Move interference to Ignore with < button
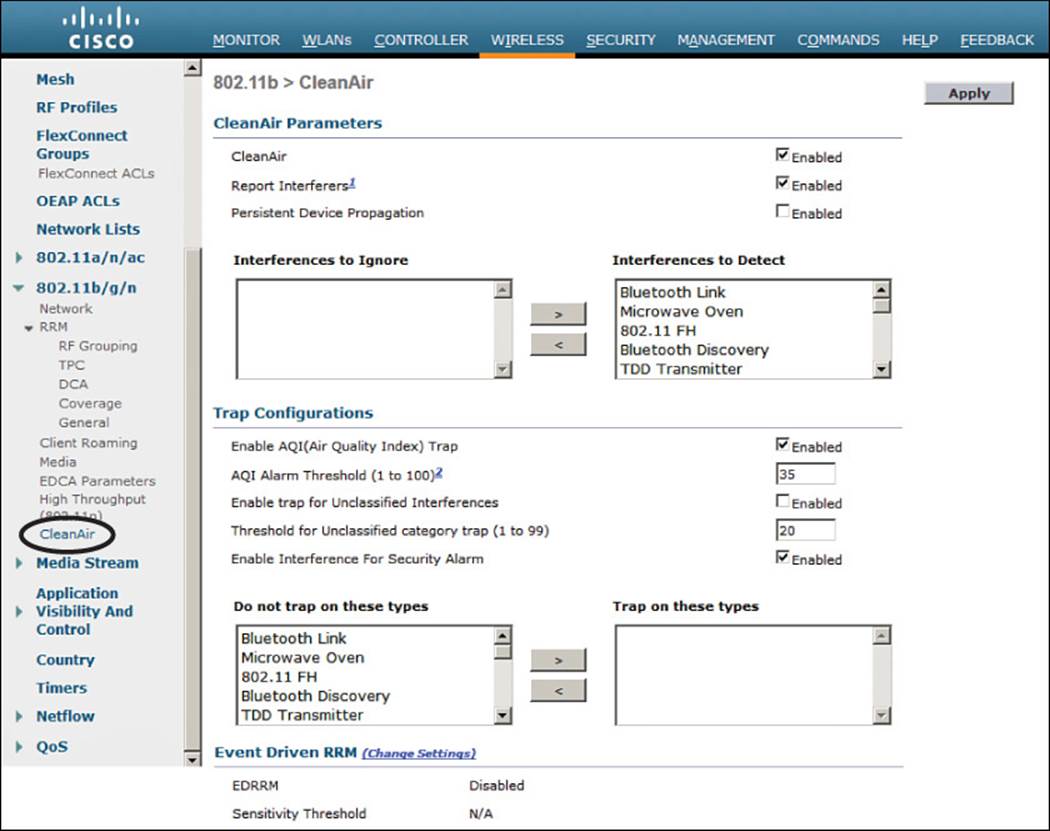 coord(558,345)
